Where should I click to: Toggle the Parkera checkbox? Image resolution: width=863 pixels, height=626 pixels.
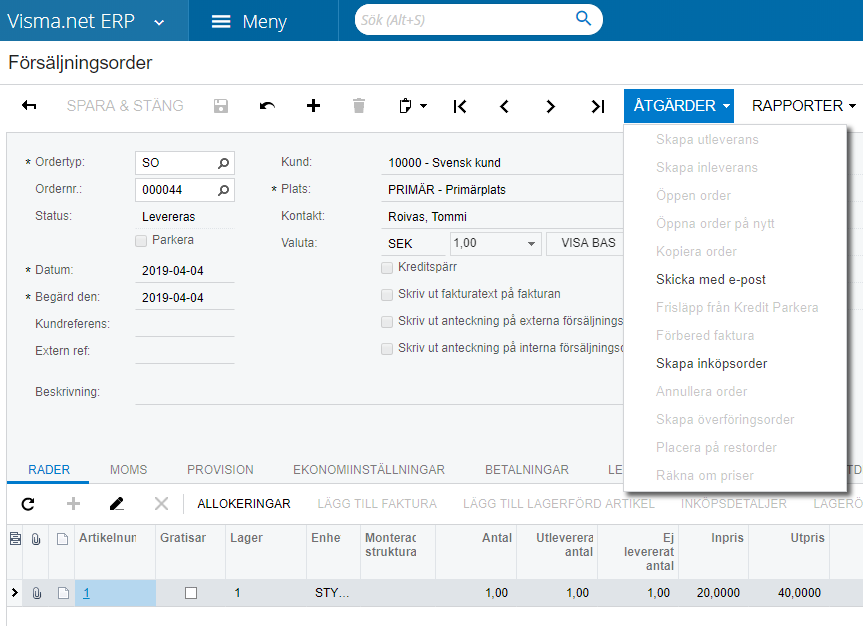coord(141,241)
